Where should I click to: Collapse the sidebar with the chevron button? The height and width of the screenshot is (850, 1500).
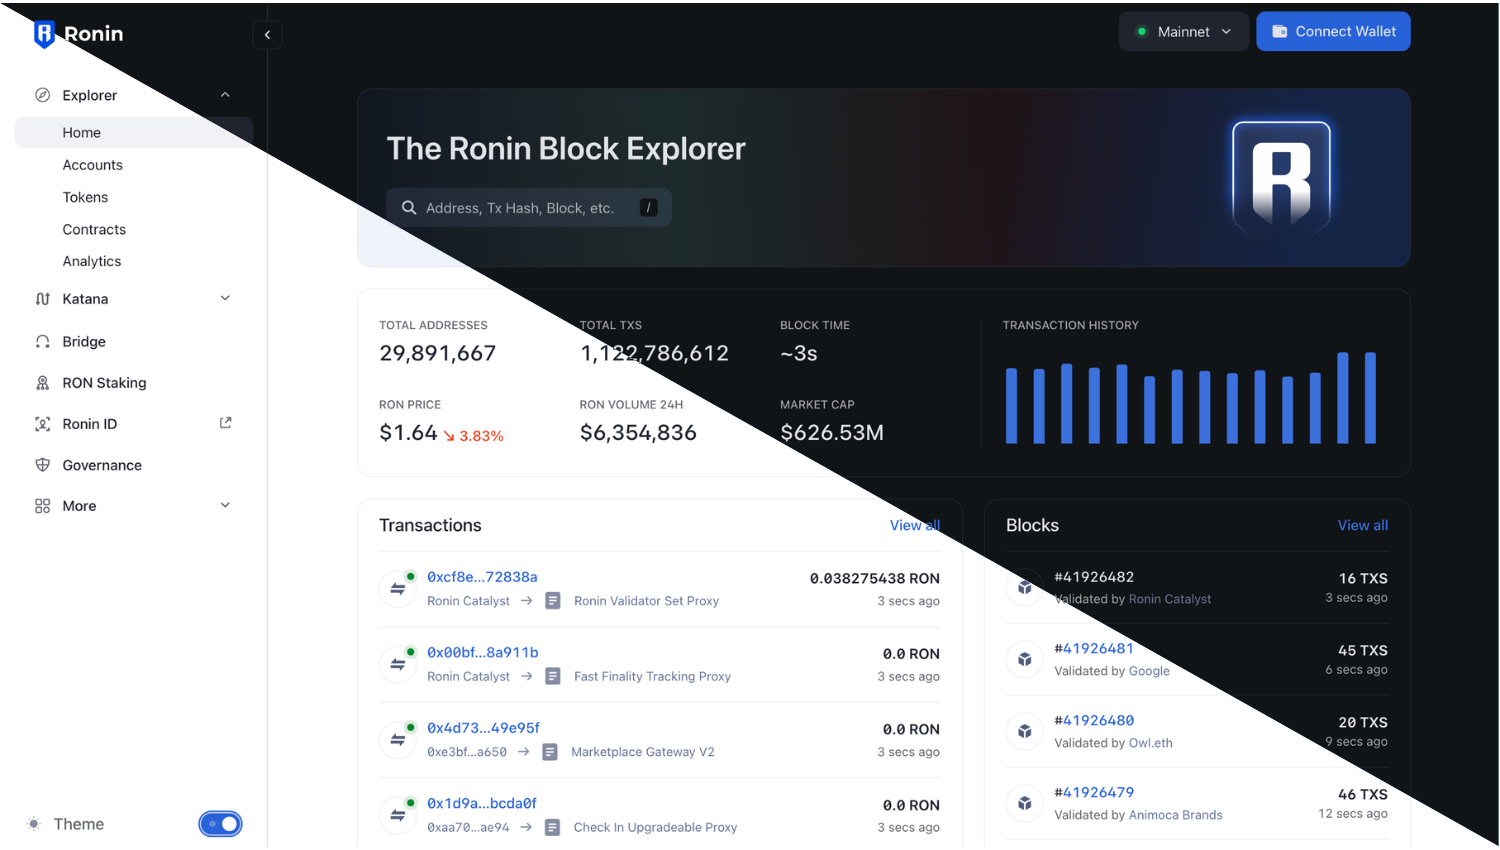[x=267, y=35]
